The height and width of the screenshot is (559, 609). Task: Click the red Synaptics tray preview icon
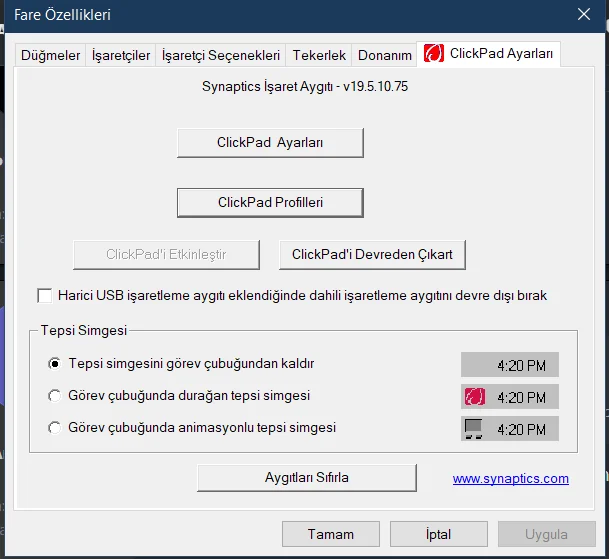tap(475, 397)
